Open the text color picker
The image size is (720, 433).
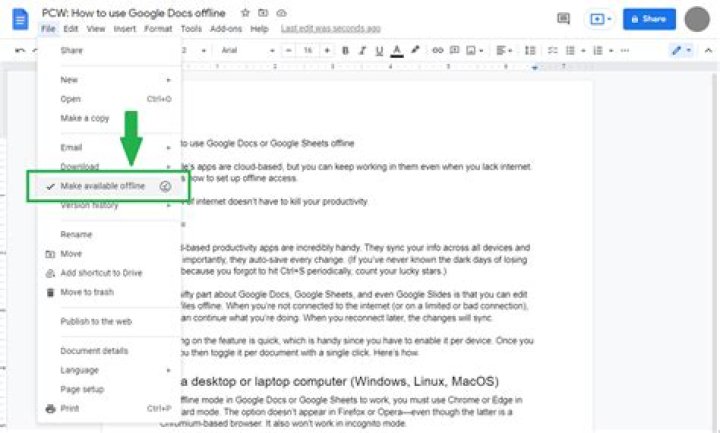(397, 51)
